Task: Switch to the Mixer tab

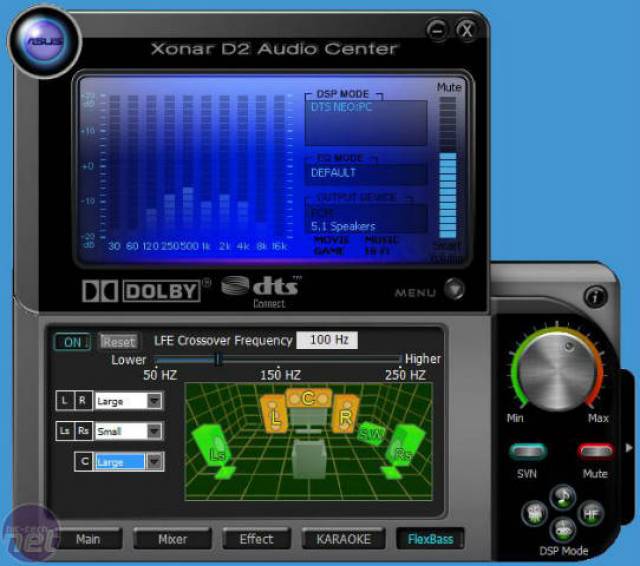Action: tap(173, 539)
